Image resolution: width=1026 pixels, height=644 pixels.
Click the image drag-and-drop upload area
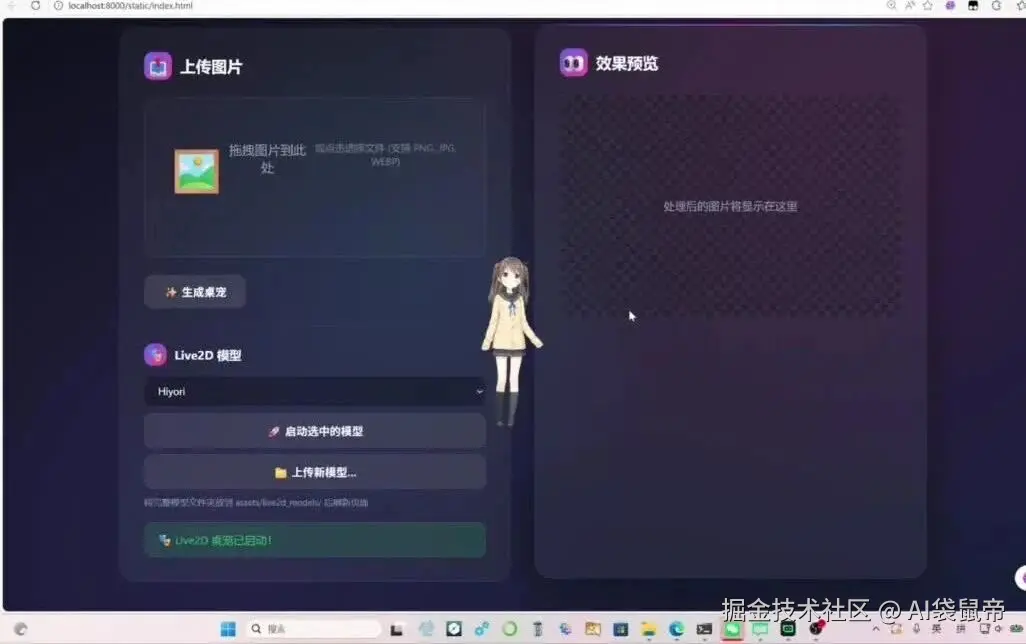coord(315,177)
